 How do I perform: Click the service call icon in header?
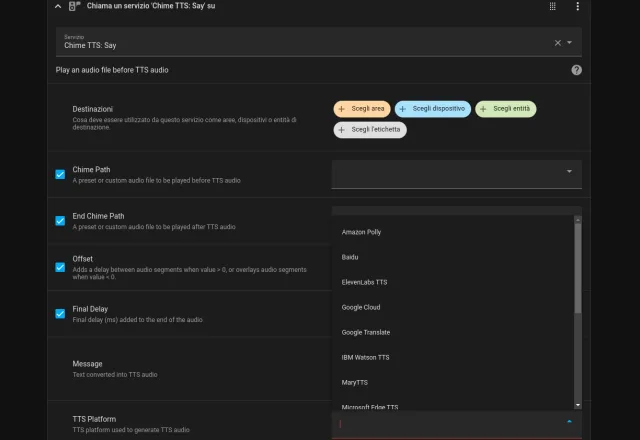[x=75, y=6]
